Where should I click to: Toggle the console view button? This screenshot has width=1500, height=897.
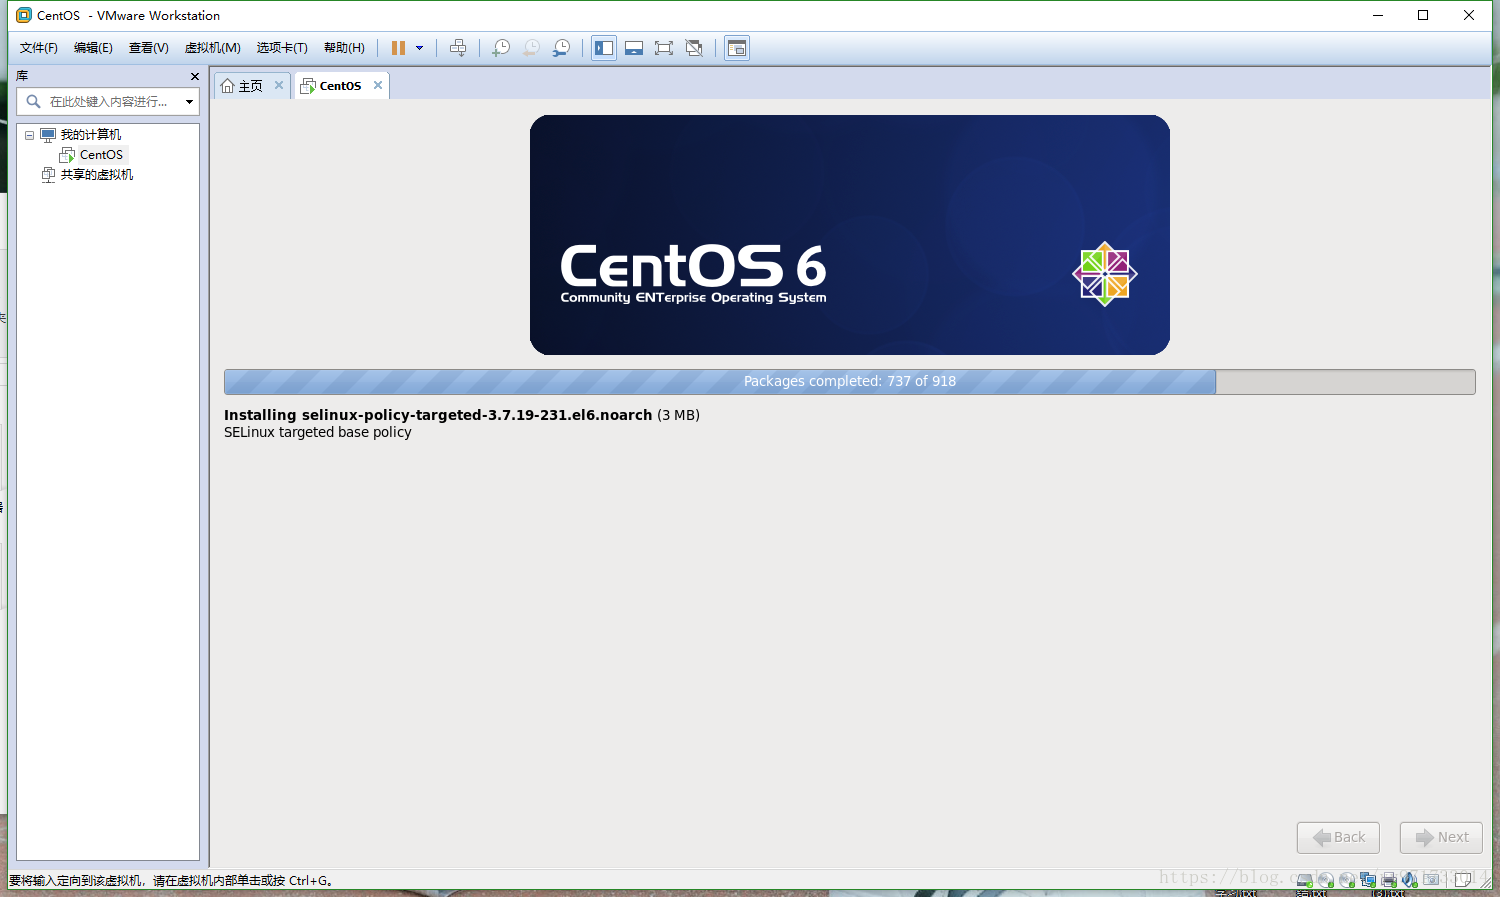[x=737, y=48]
